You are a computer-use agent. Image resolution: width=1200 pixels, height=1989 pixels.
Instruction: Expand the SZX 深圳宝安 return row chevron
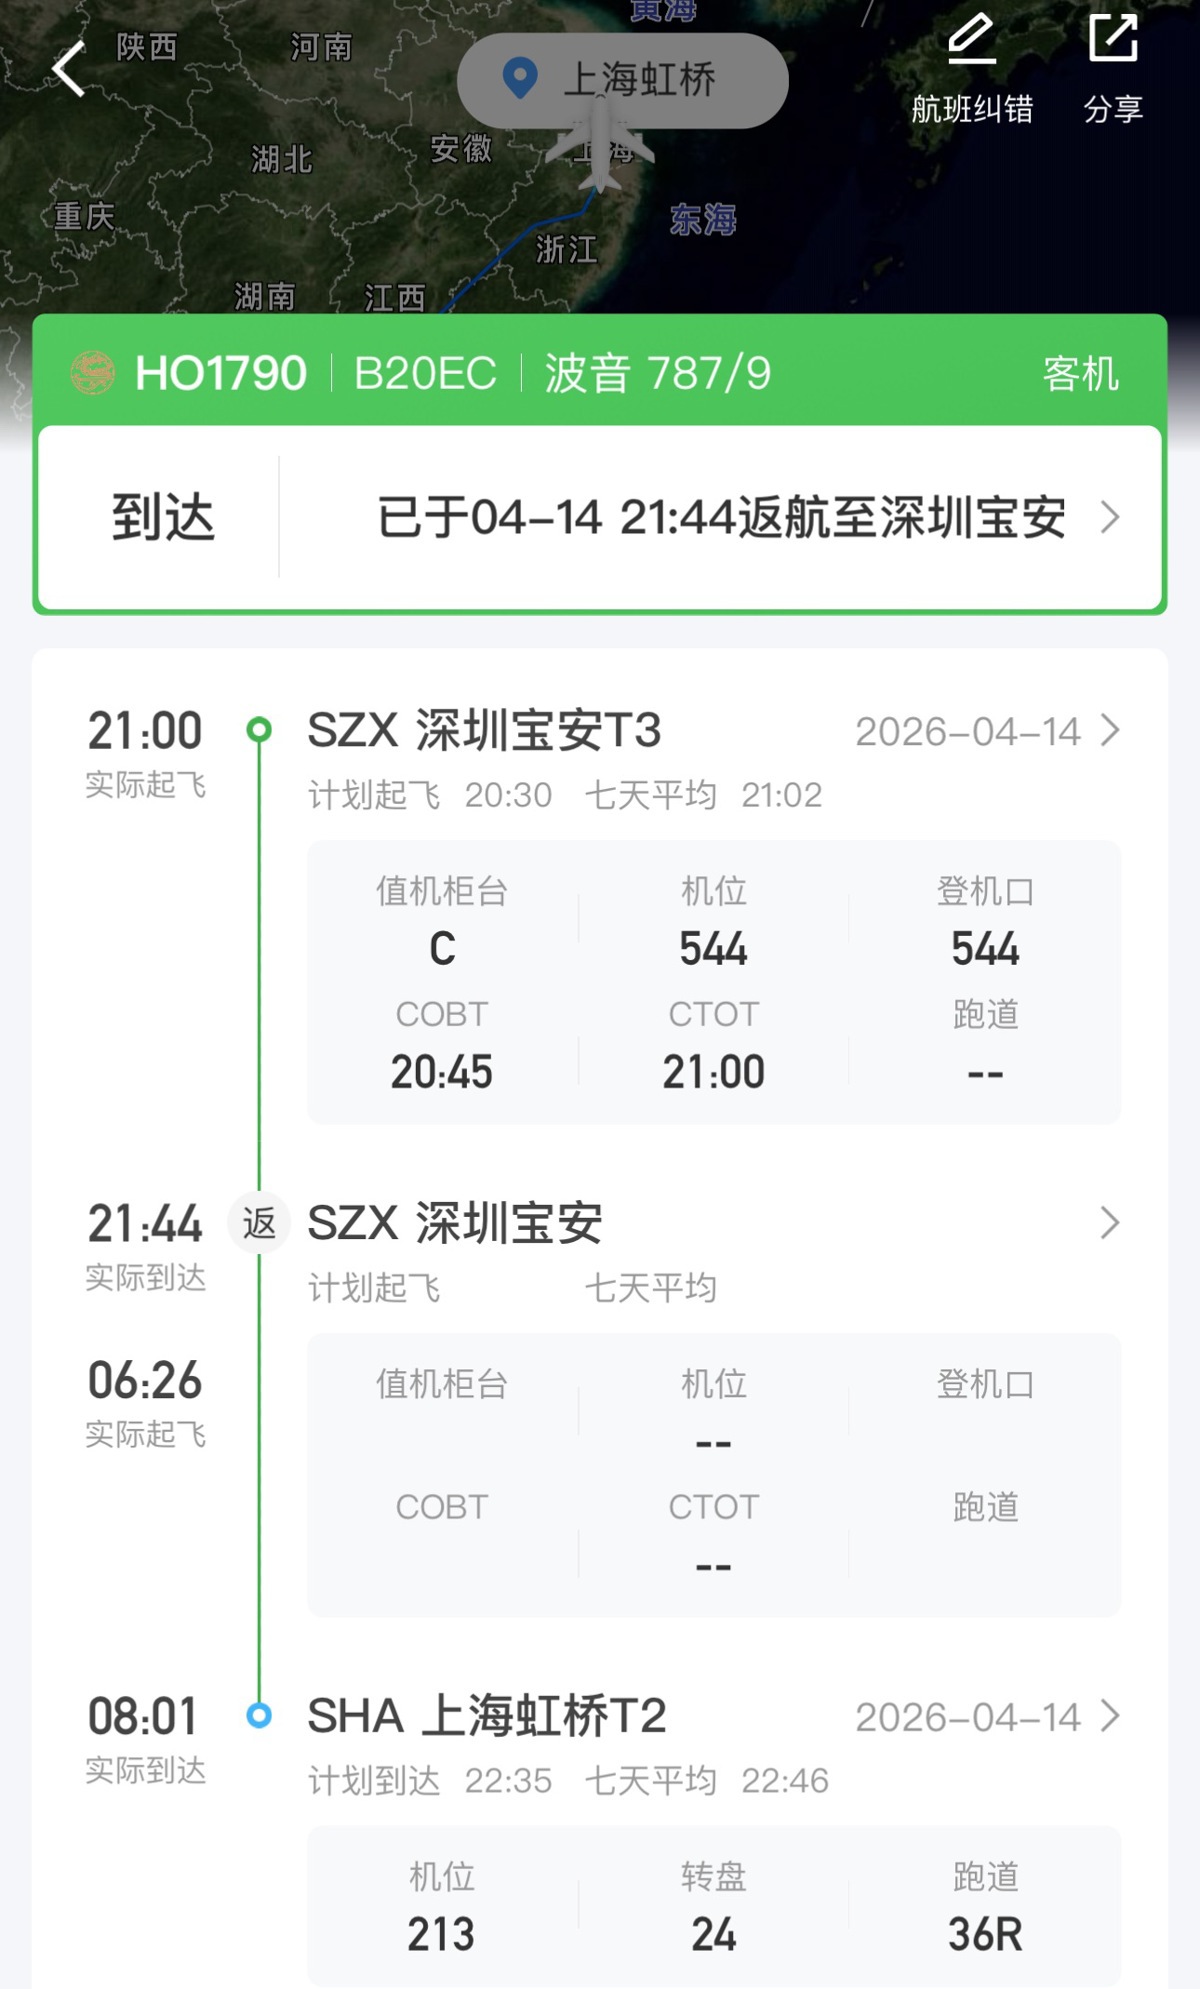click(x=1109, y=1223)
